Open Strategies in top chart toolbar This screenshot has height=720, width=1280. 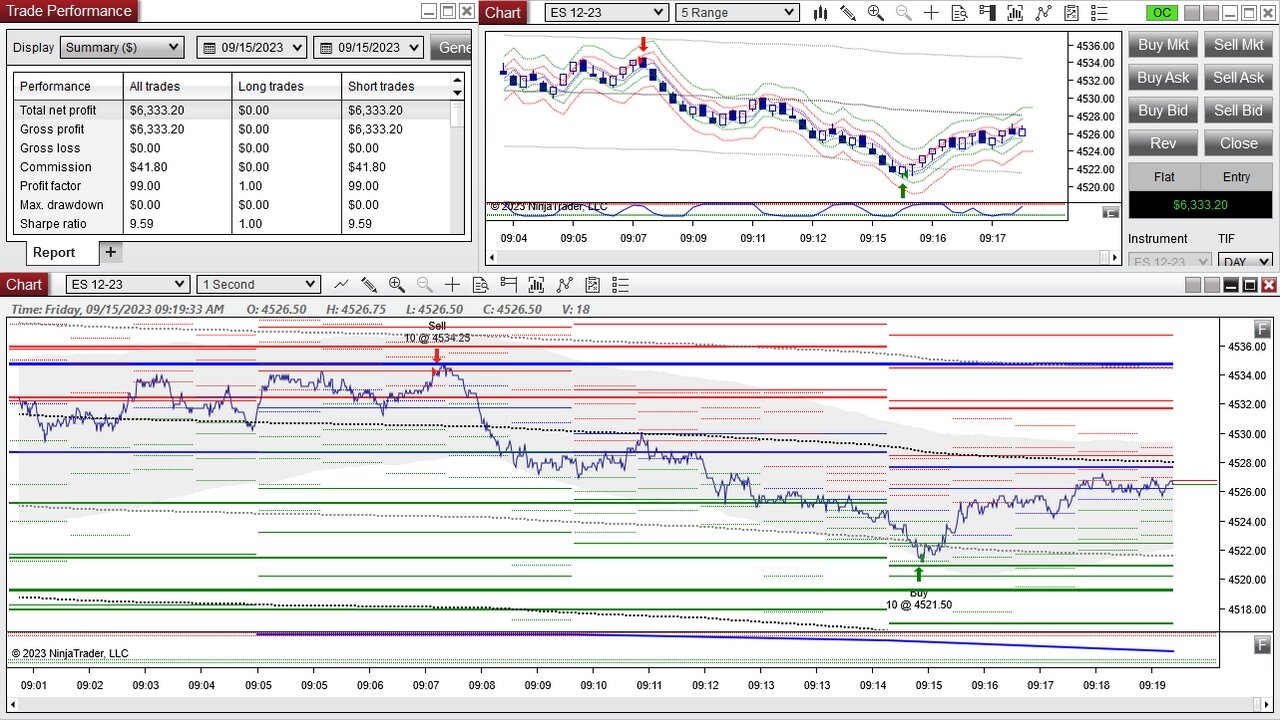(x=1072, y=13)
